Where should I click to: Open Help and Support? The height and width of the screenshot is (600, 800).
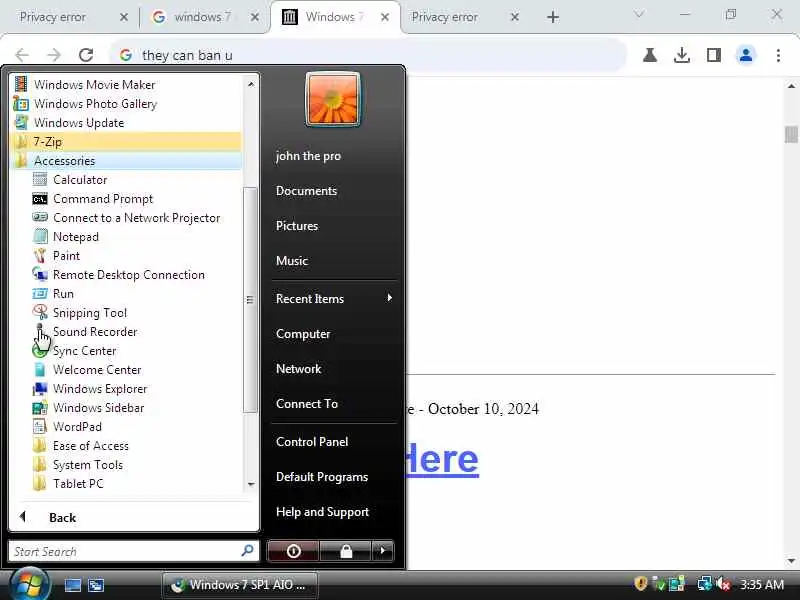coord(322,512)
